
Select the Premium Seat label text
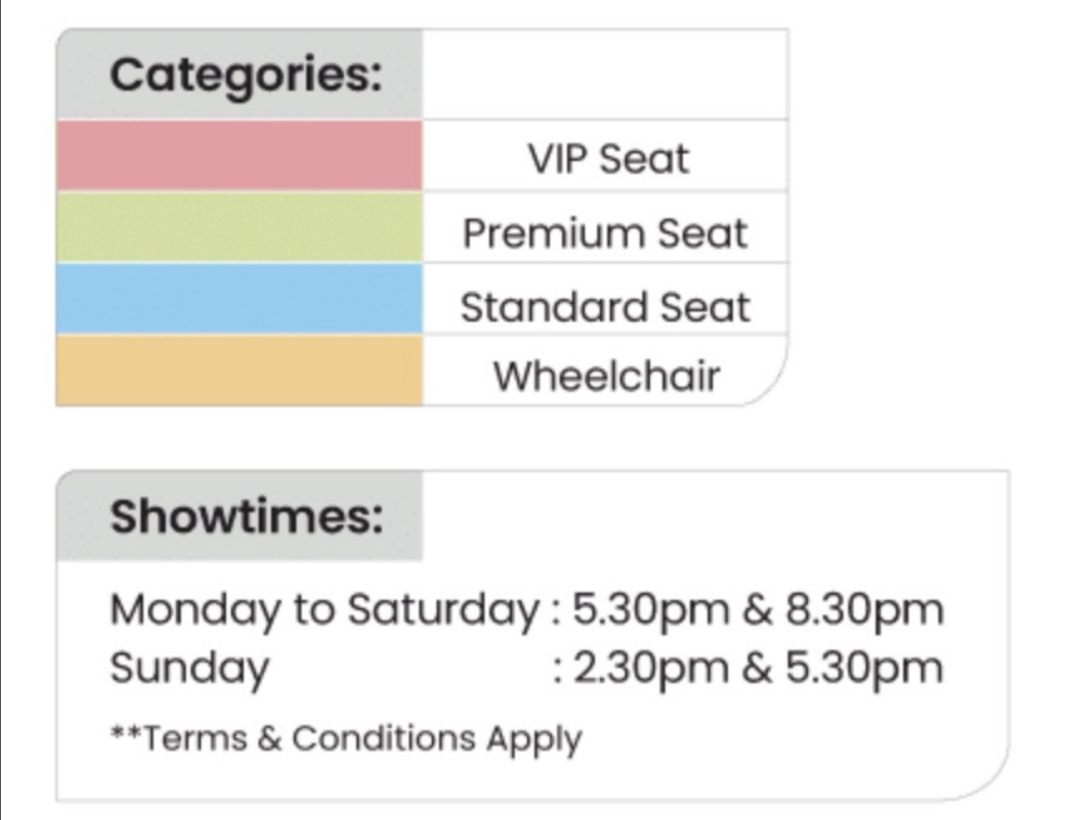[605, 233]
